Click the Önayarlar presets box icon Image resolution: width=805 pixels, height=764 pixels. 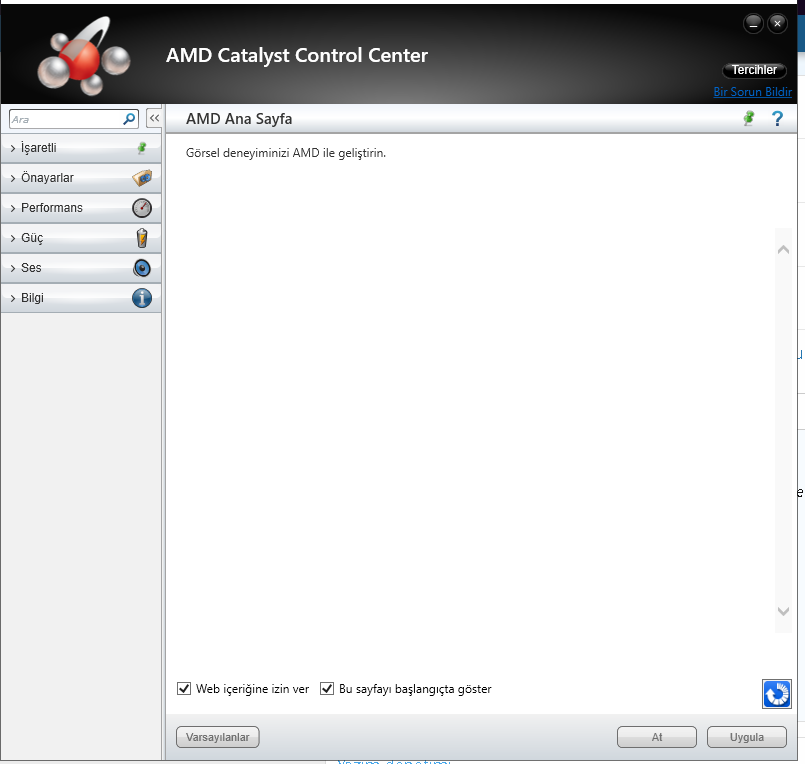click(x=142, y=178)
